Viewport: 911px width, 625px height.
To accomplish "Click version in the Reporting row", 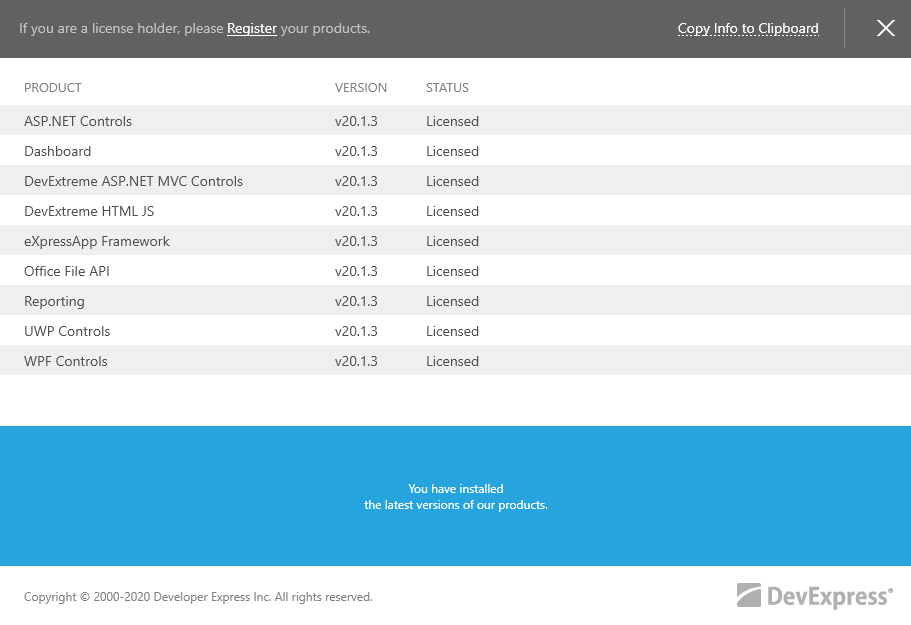I will point(356,301).
